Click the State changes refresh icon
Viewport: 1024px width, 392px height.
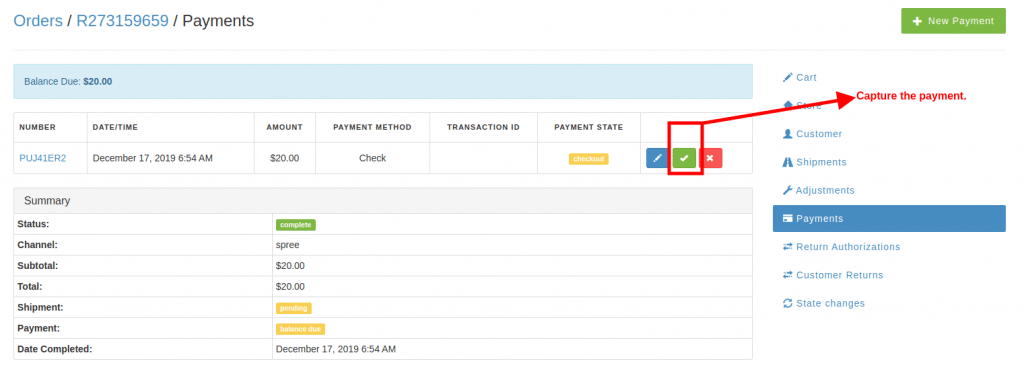pos(787,303)
